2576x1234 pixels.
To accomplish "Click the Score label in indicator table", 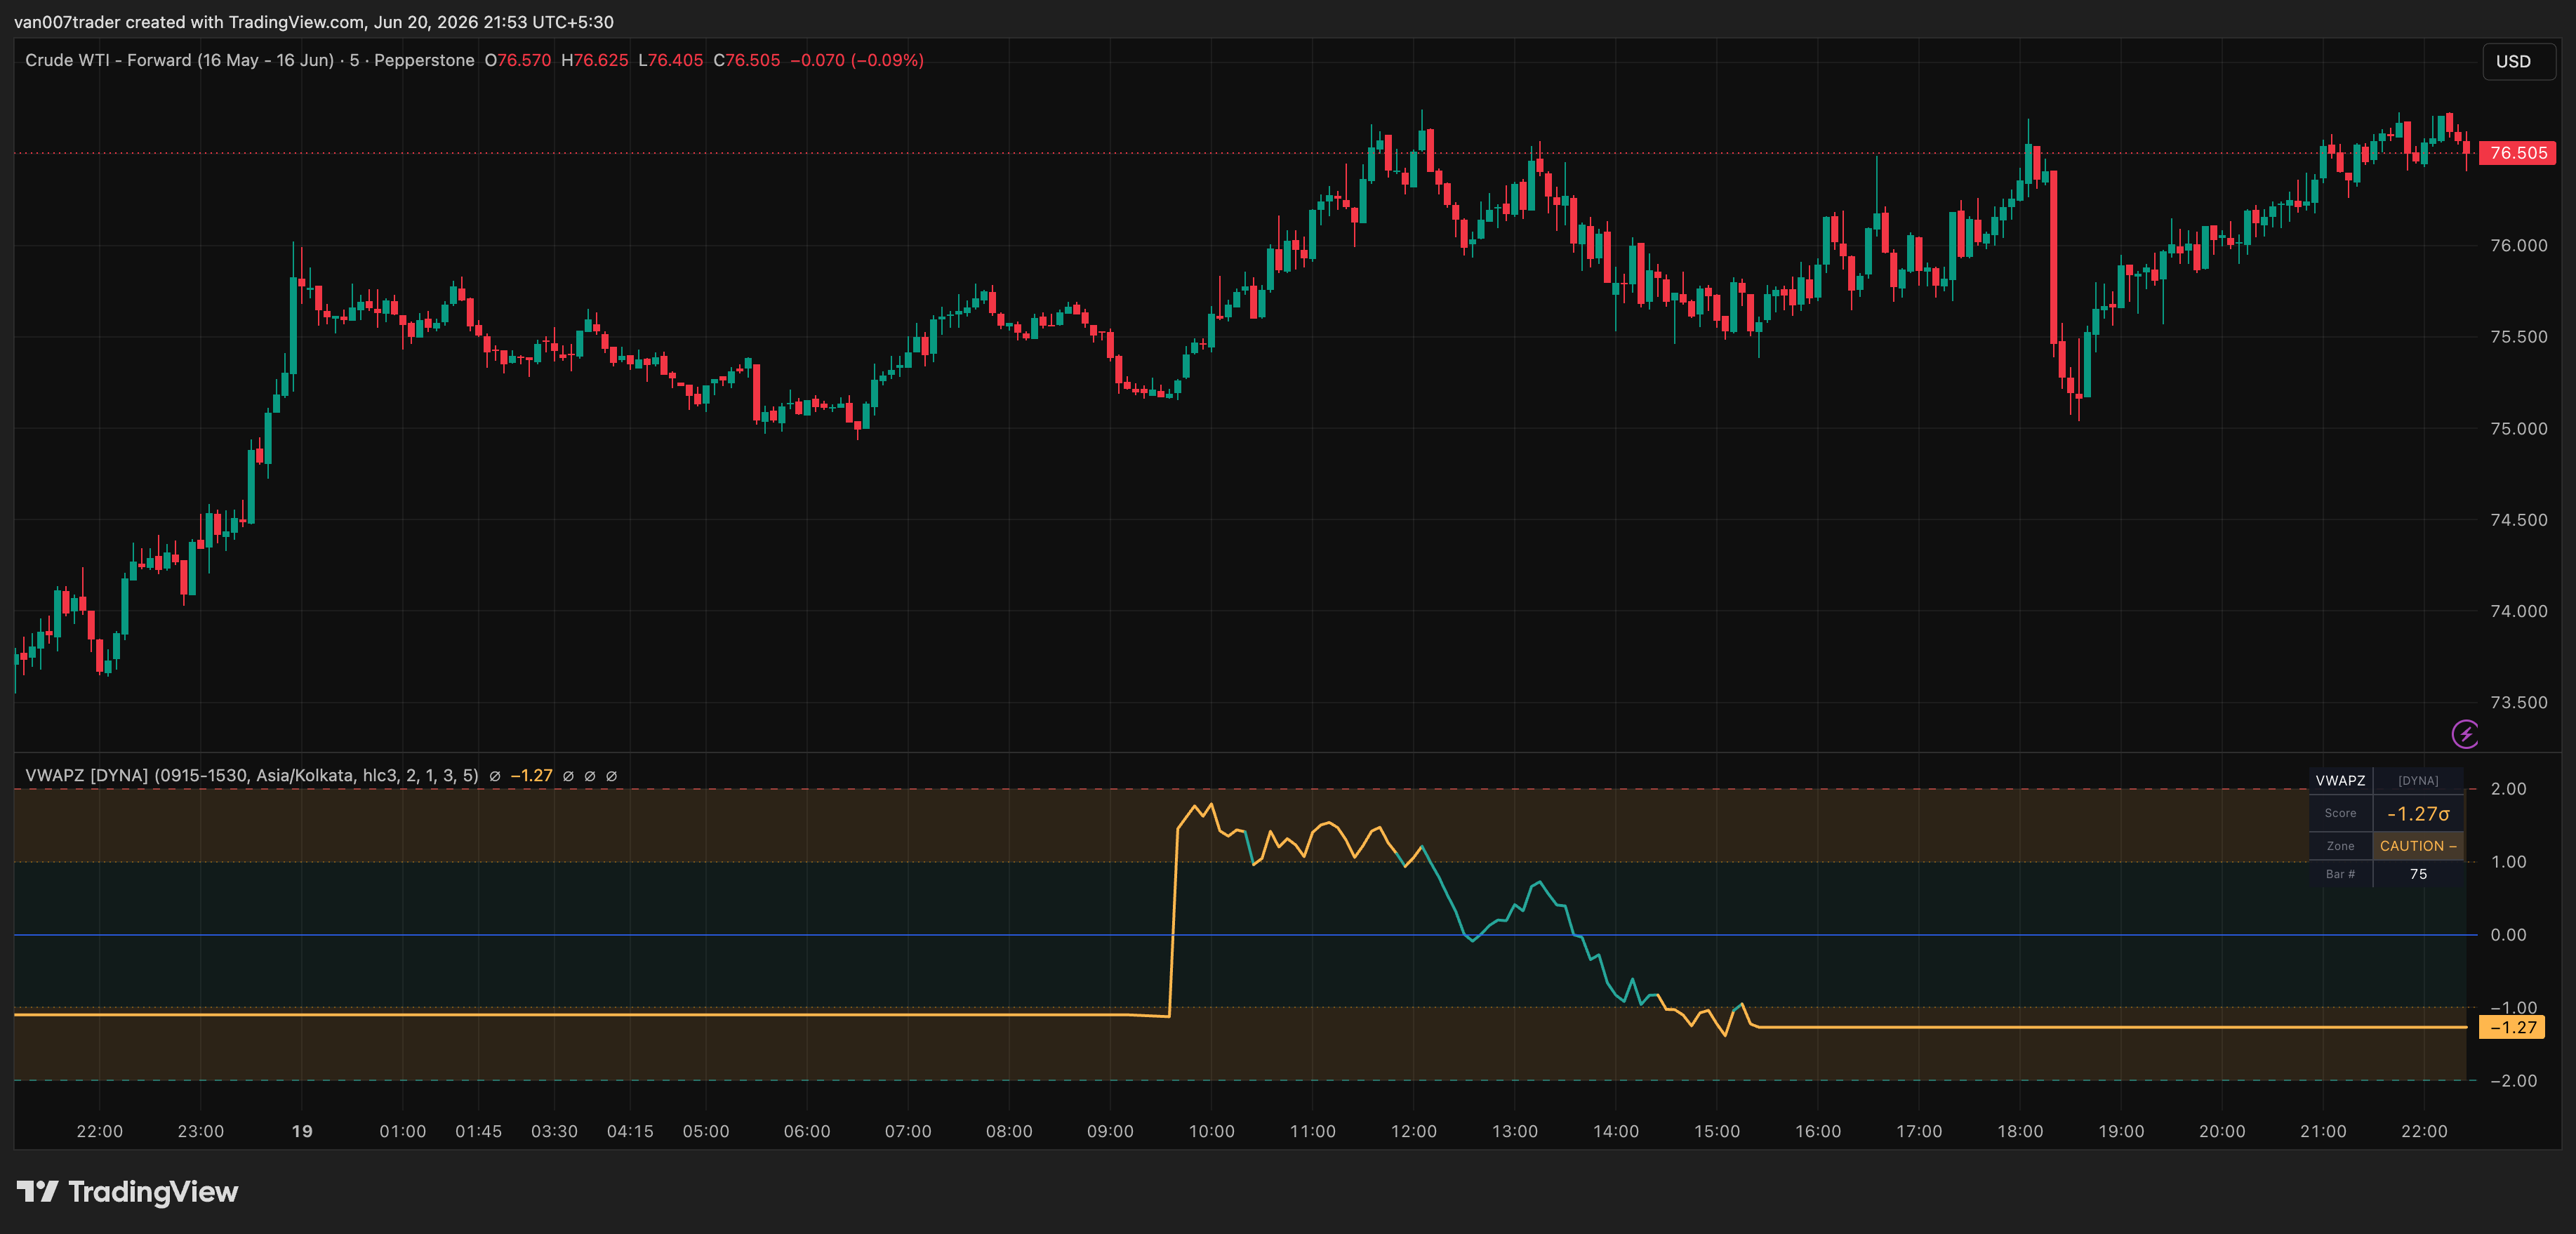I will [2340, 814].
